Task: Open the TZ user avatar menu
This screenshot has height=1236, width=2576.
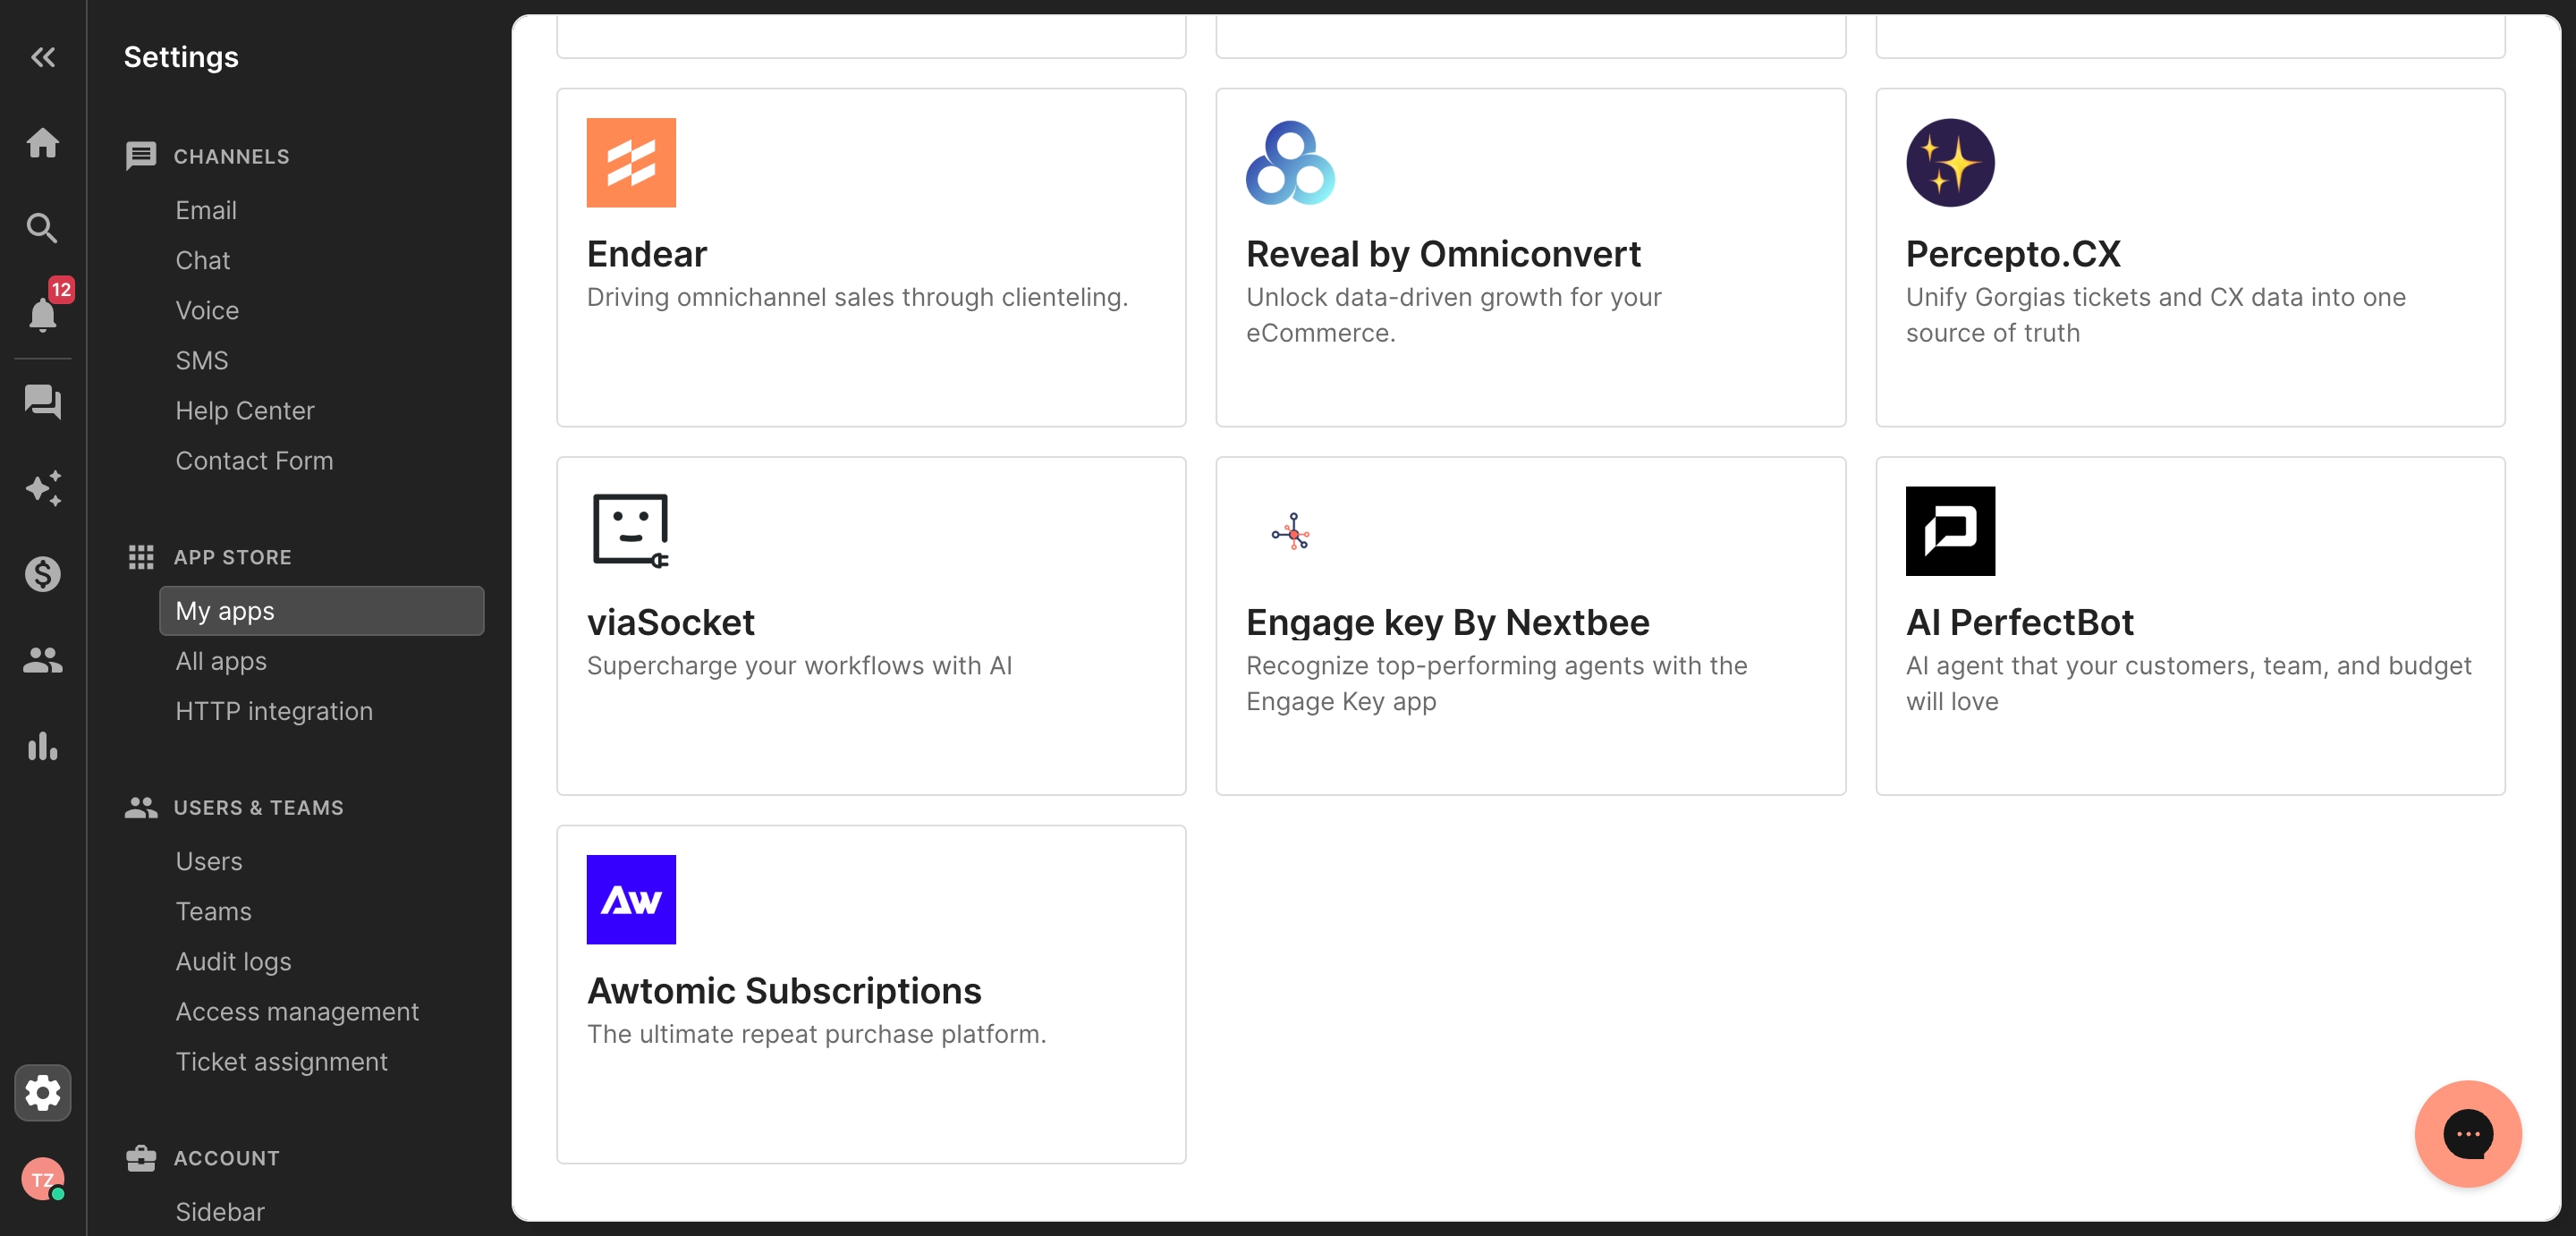Action: 43,1179
